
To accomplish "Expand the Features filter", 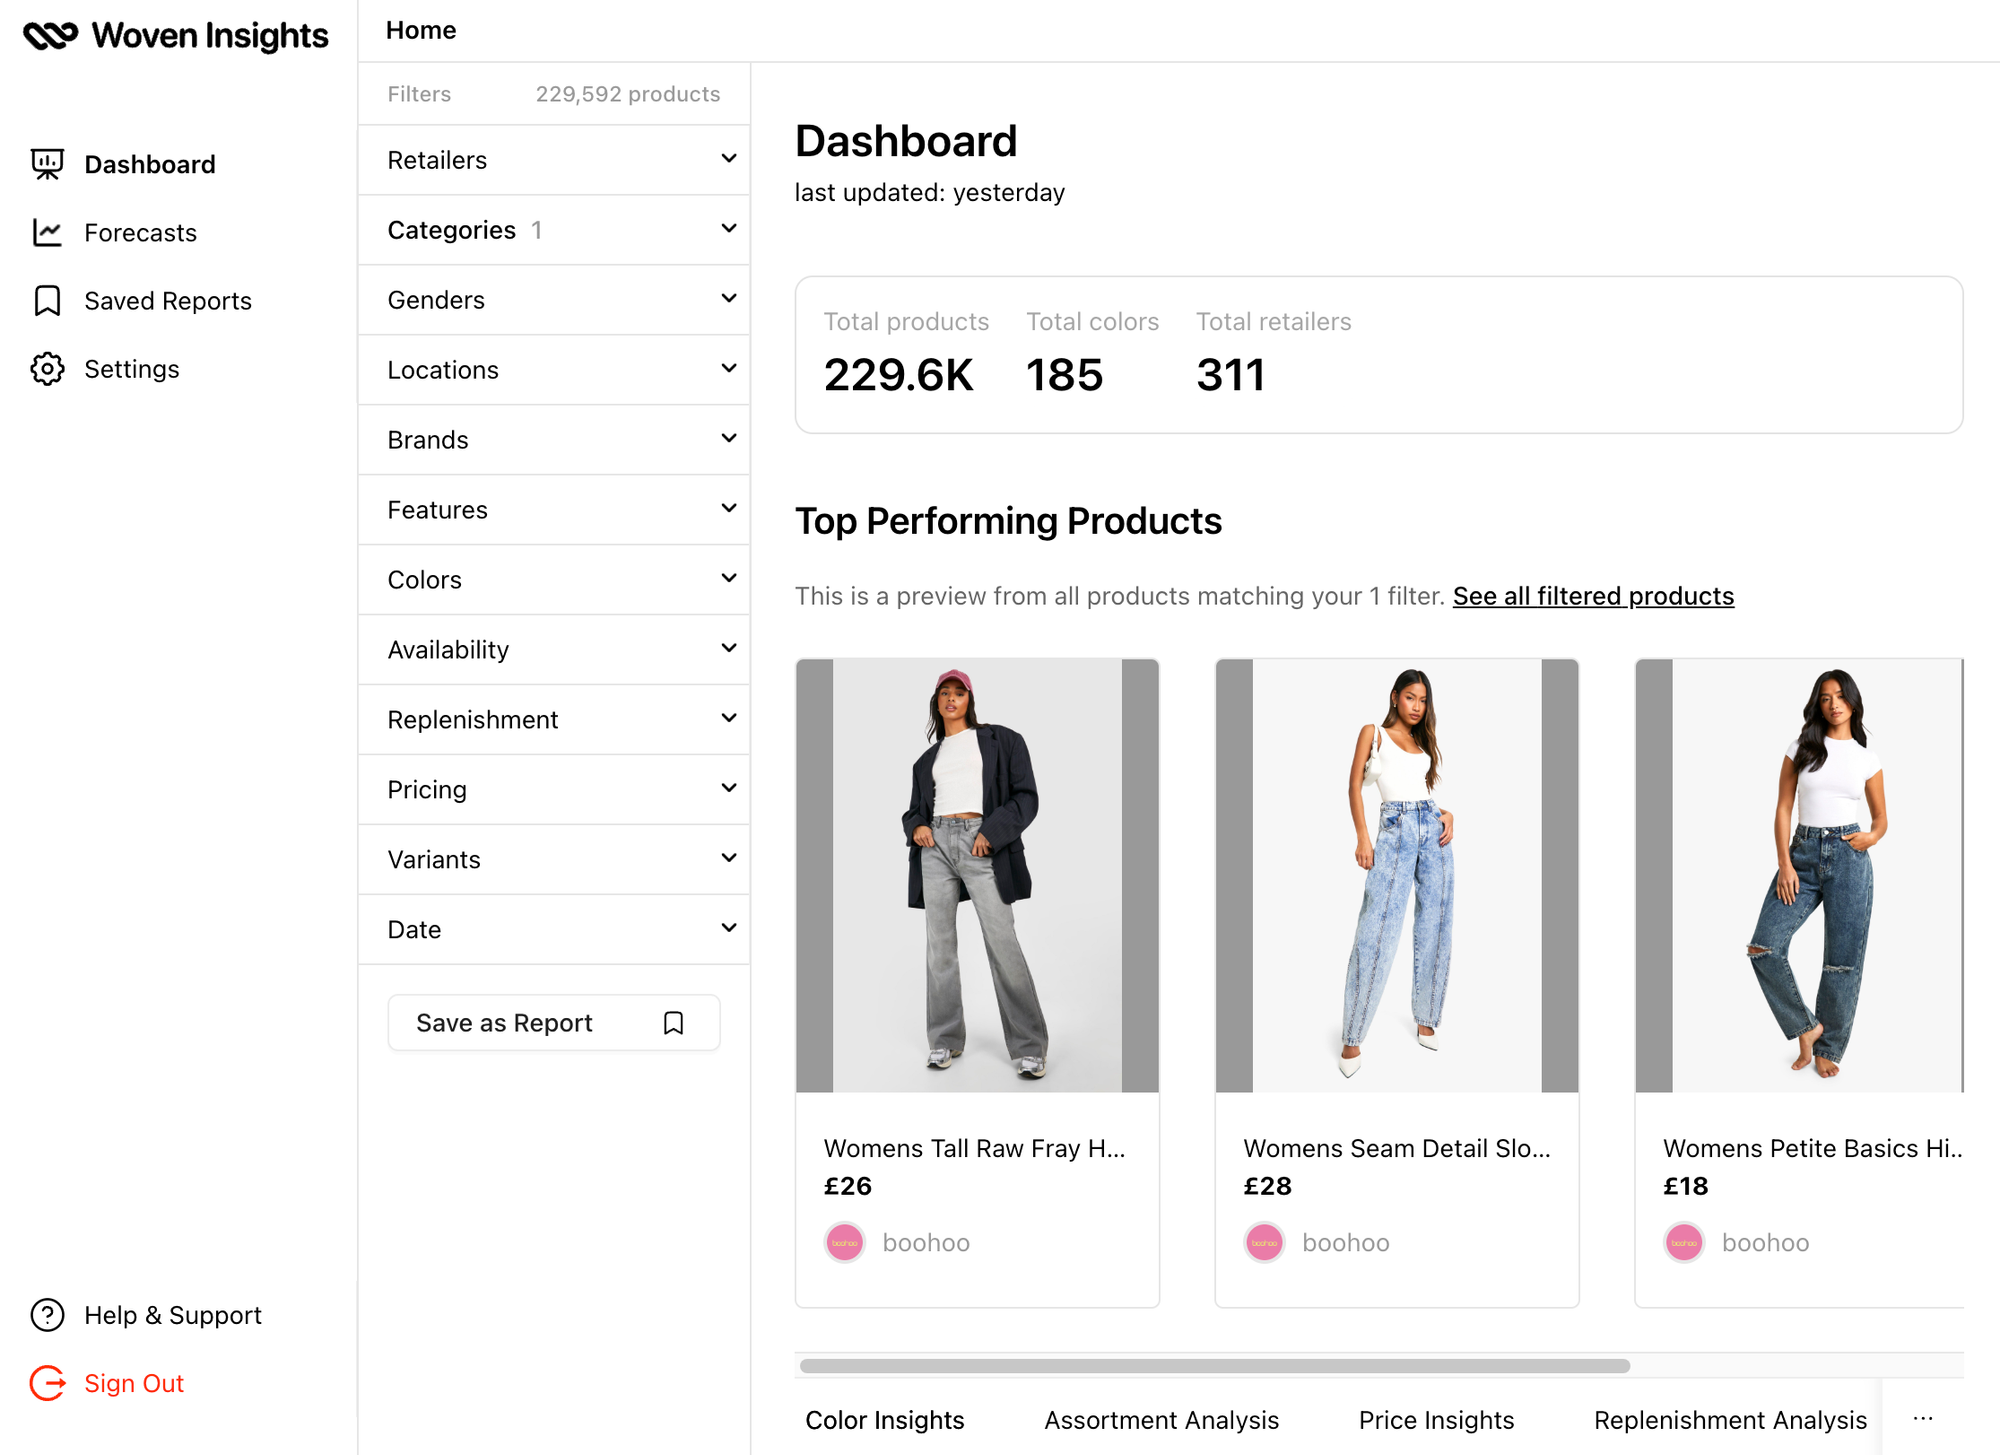I will click(x=554, y=510).
